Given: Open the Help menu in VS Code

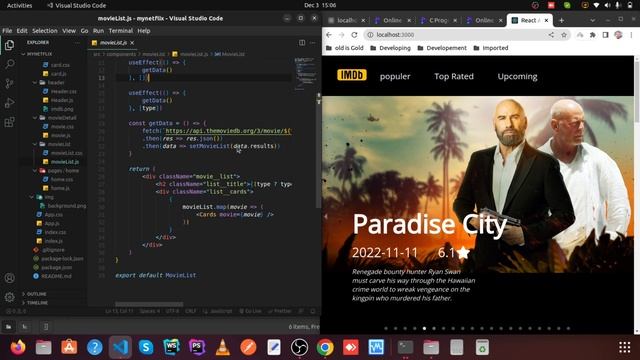Looking at the screenshot, I should tap(144, 31).
